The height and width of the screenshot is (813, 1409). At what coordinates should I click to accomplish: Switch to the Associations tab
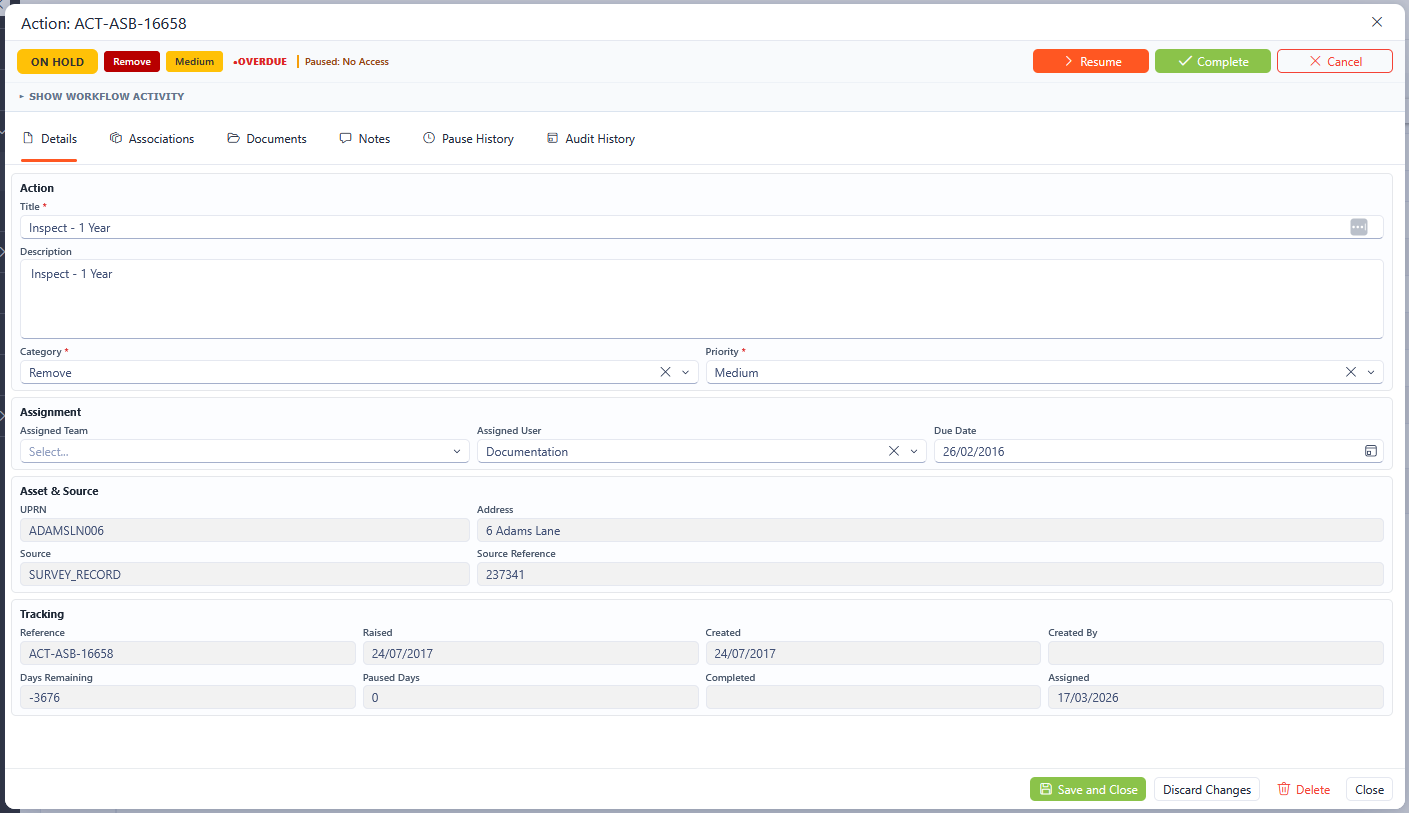pyautogui.click(x=152, y=139)
